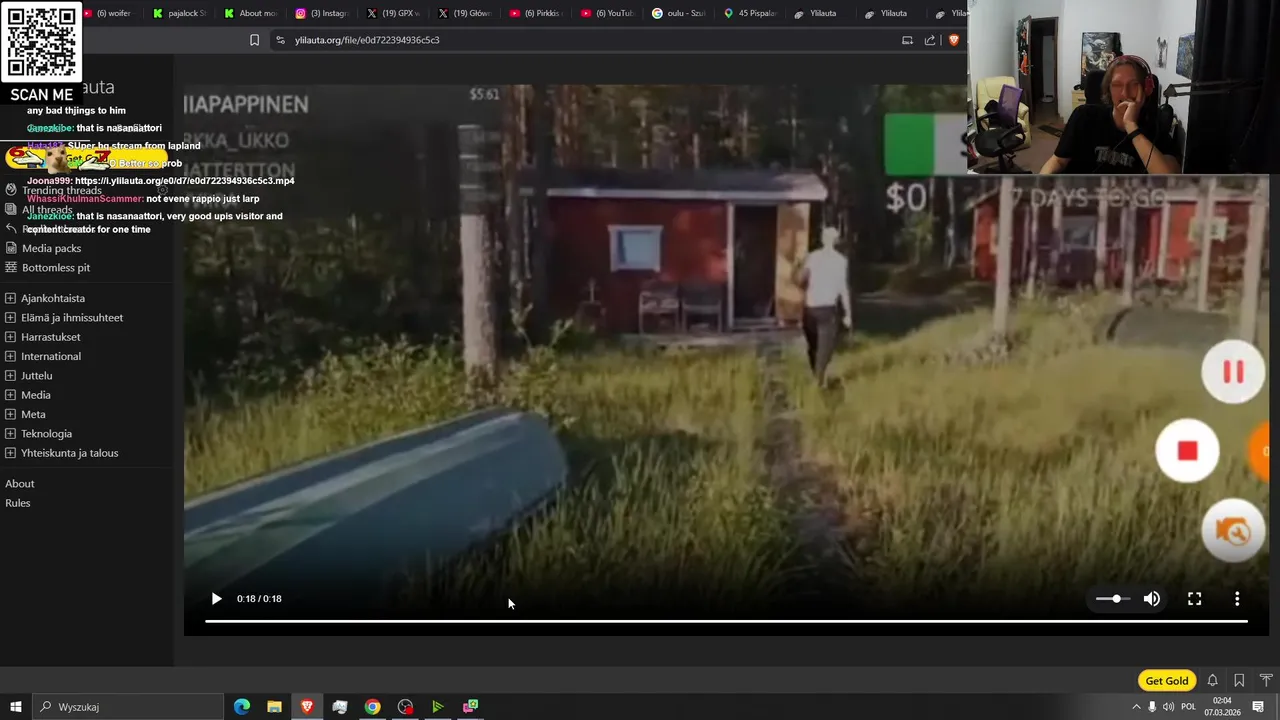Open File Explorer from taskbar
The image size is (1280, 720).
click(274, 707)
